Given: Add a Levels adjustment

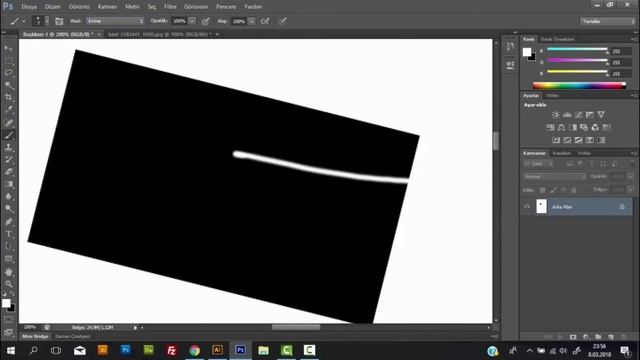Looking at the screenshot, I should pyautogui.click(x=567, y=115).
